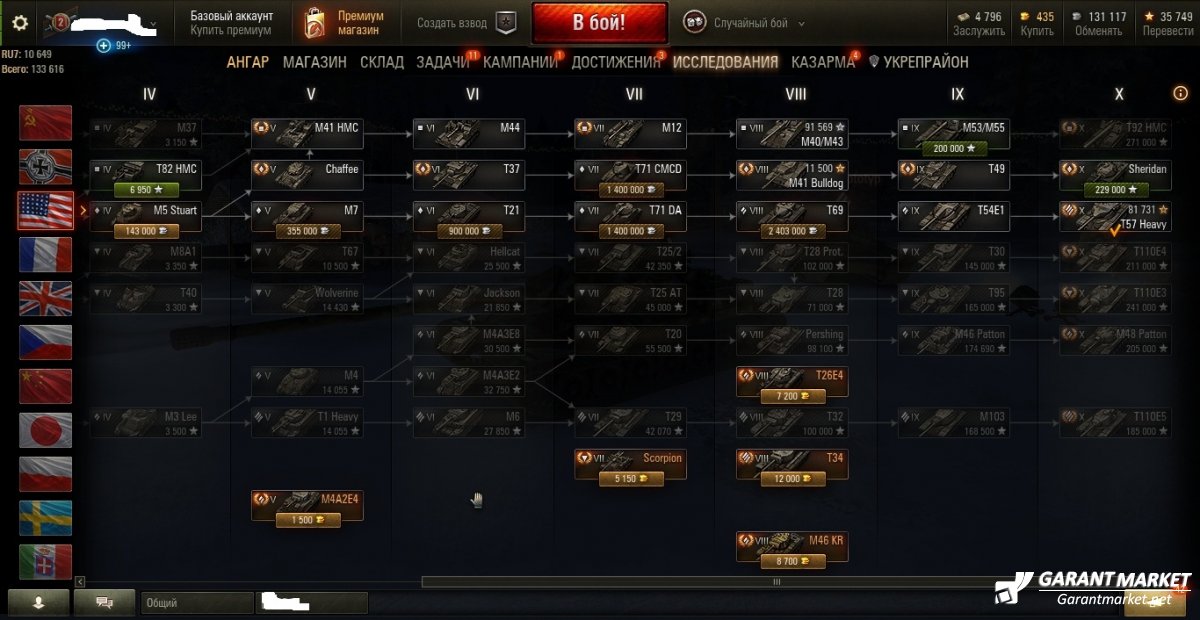Screen dimensions: 1200x620
Task: Select the Japan nation flag
Action: tap(46, 430)
